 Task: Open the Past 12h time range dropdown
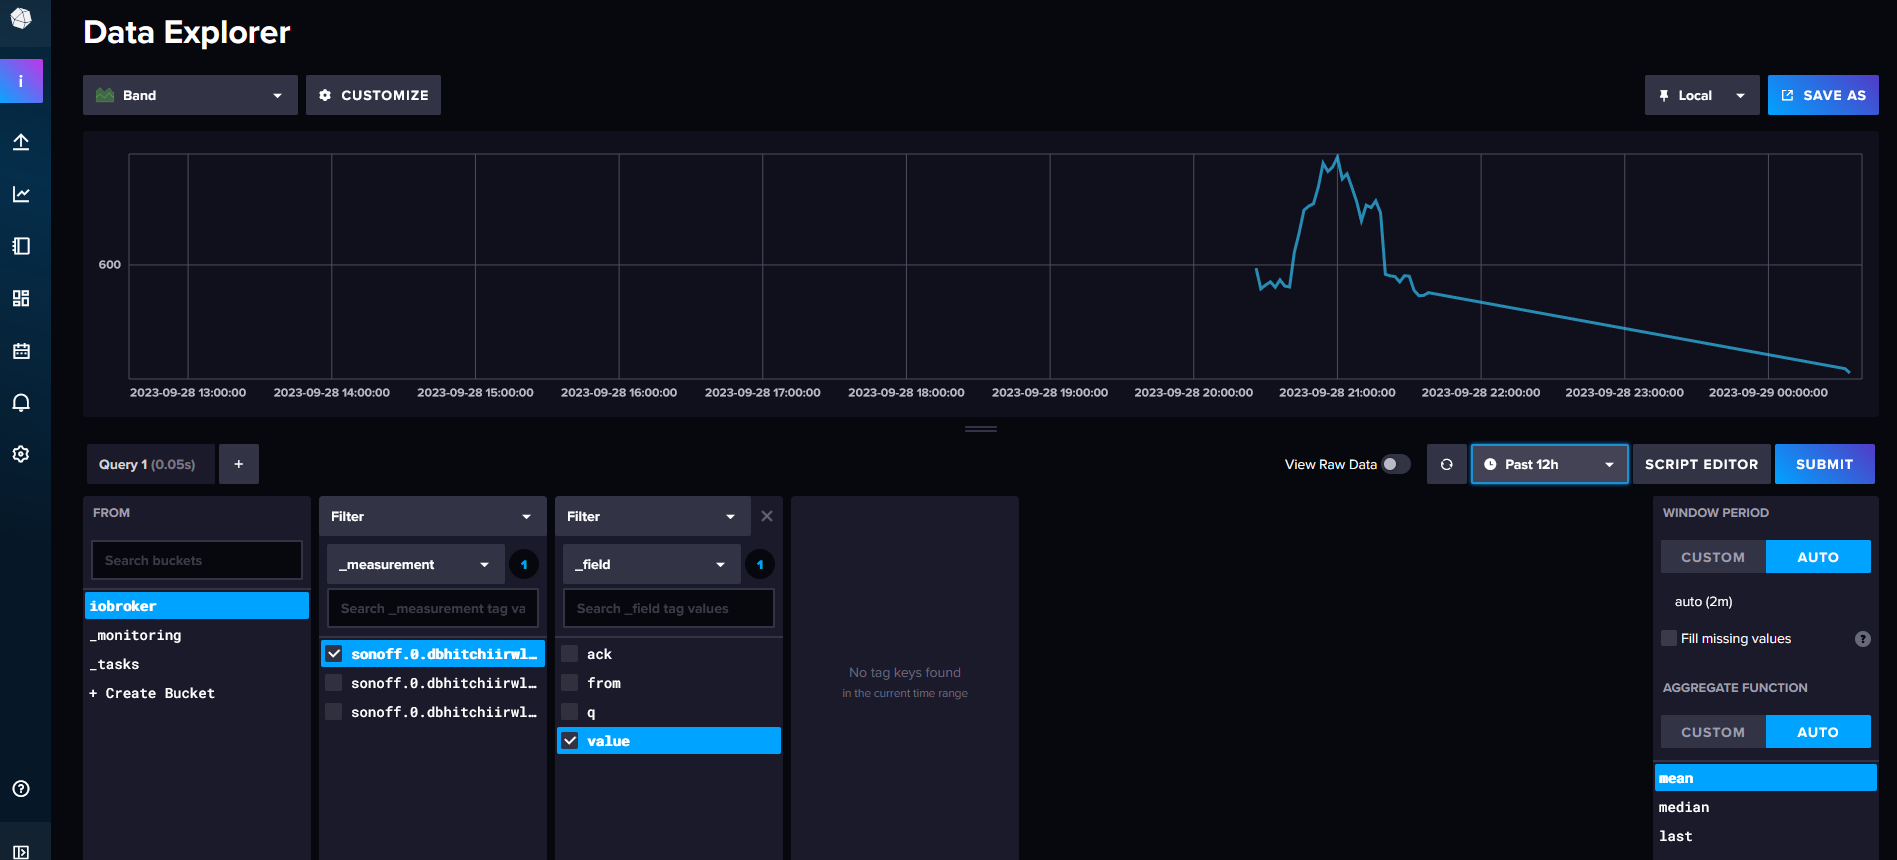(x=1550, y=464)
